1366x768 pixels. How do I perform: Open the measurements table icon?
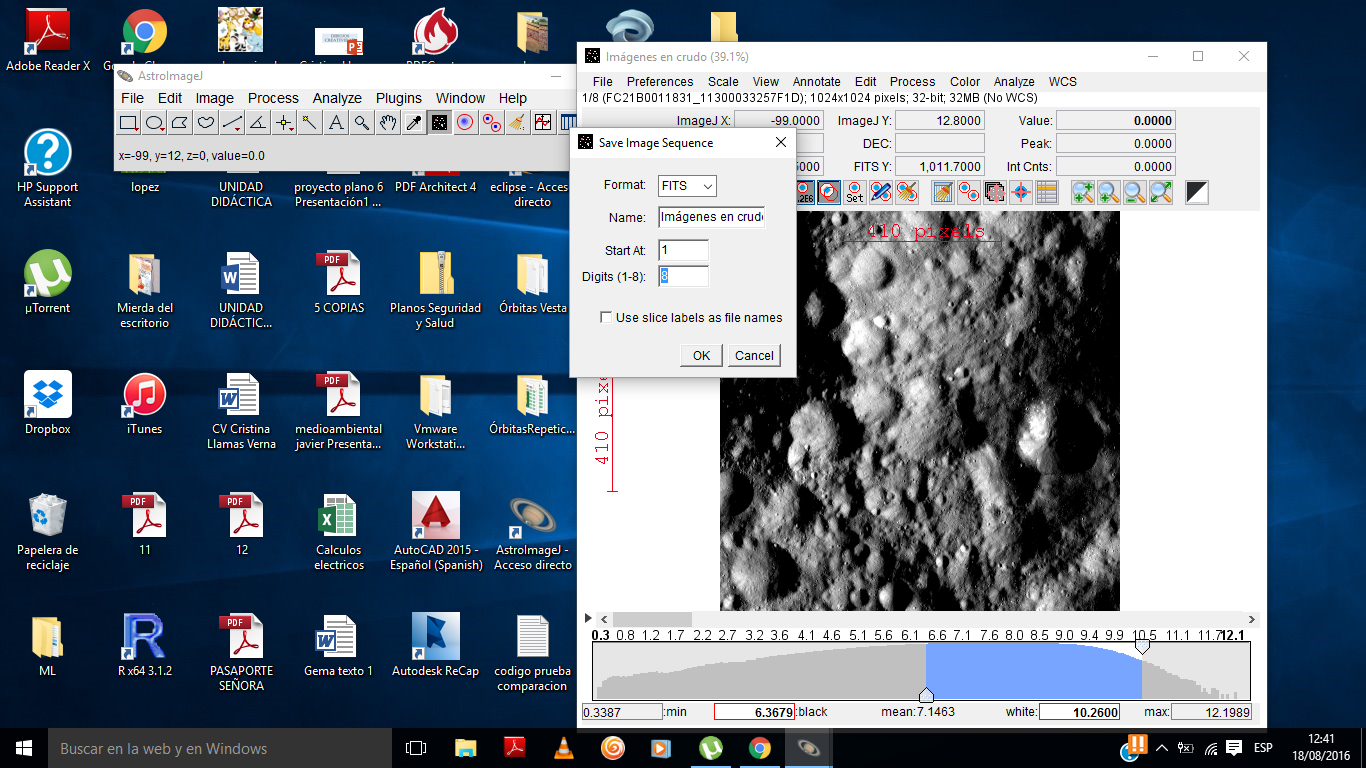[1046, 192]
